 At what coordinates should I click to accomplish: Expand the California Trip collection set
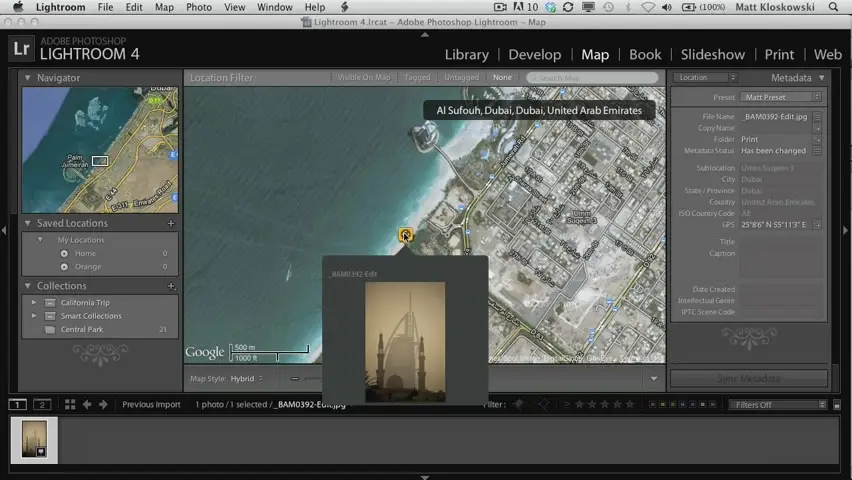click(34, 302)
